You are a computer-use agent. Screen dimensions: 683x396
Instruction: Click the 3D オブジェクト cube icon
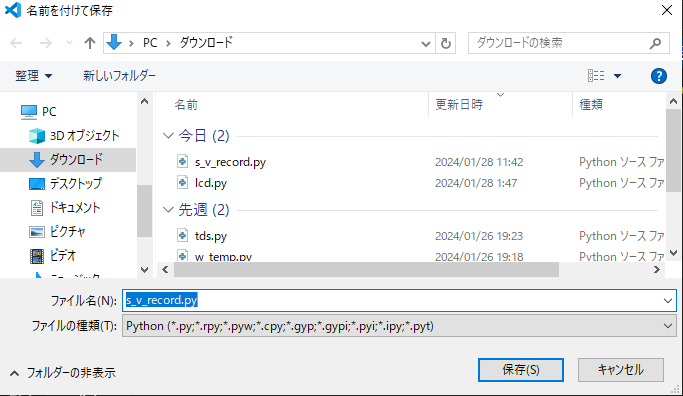click(x=37, y=136)
